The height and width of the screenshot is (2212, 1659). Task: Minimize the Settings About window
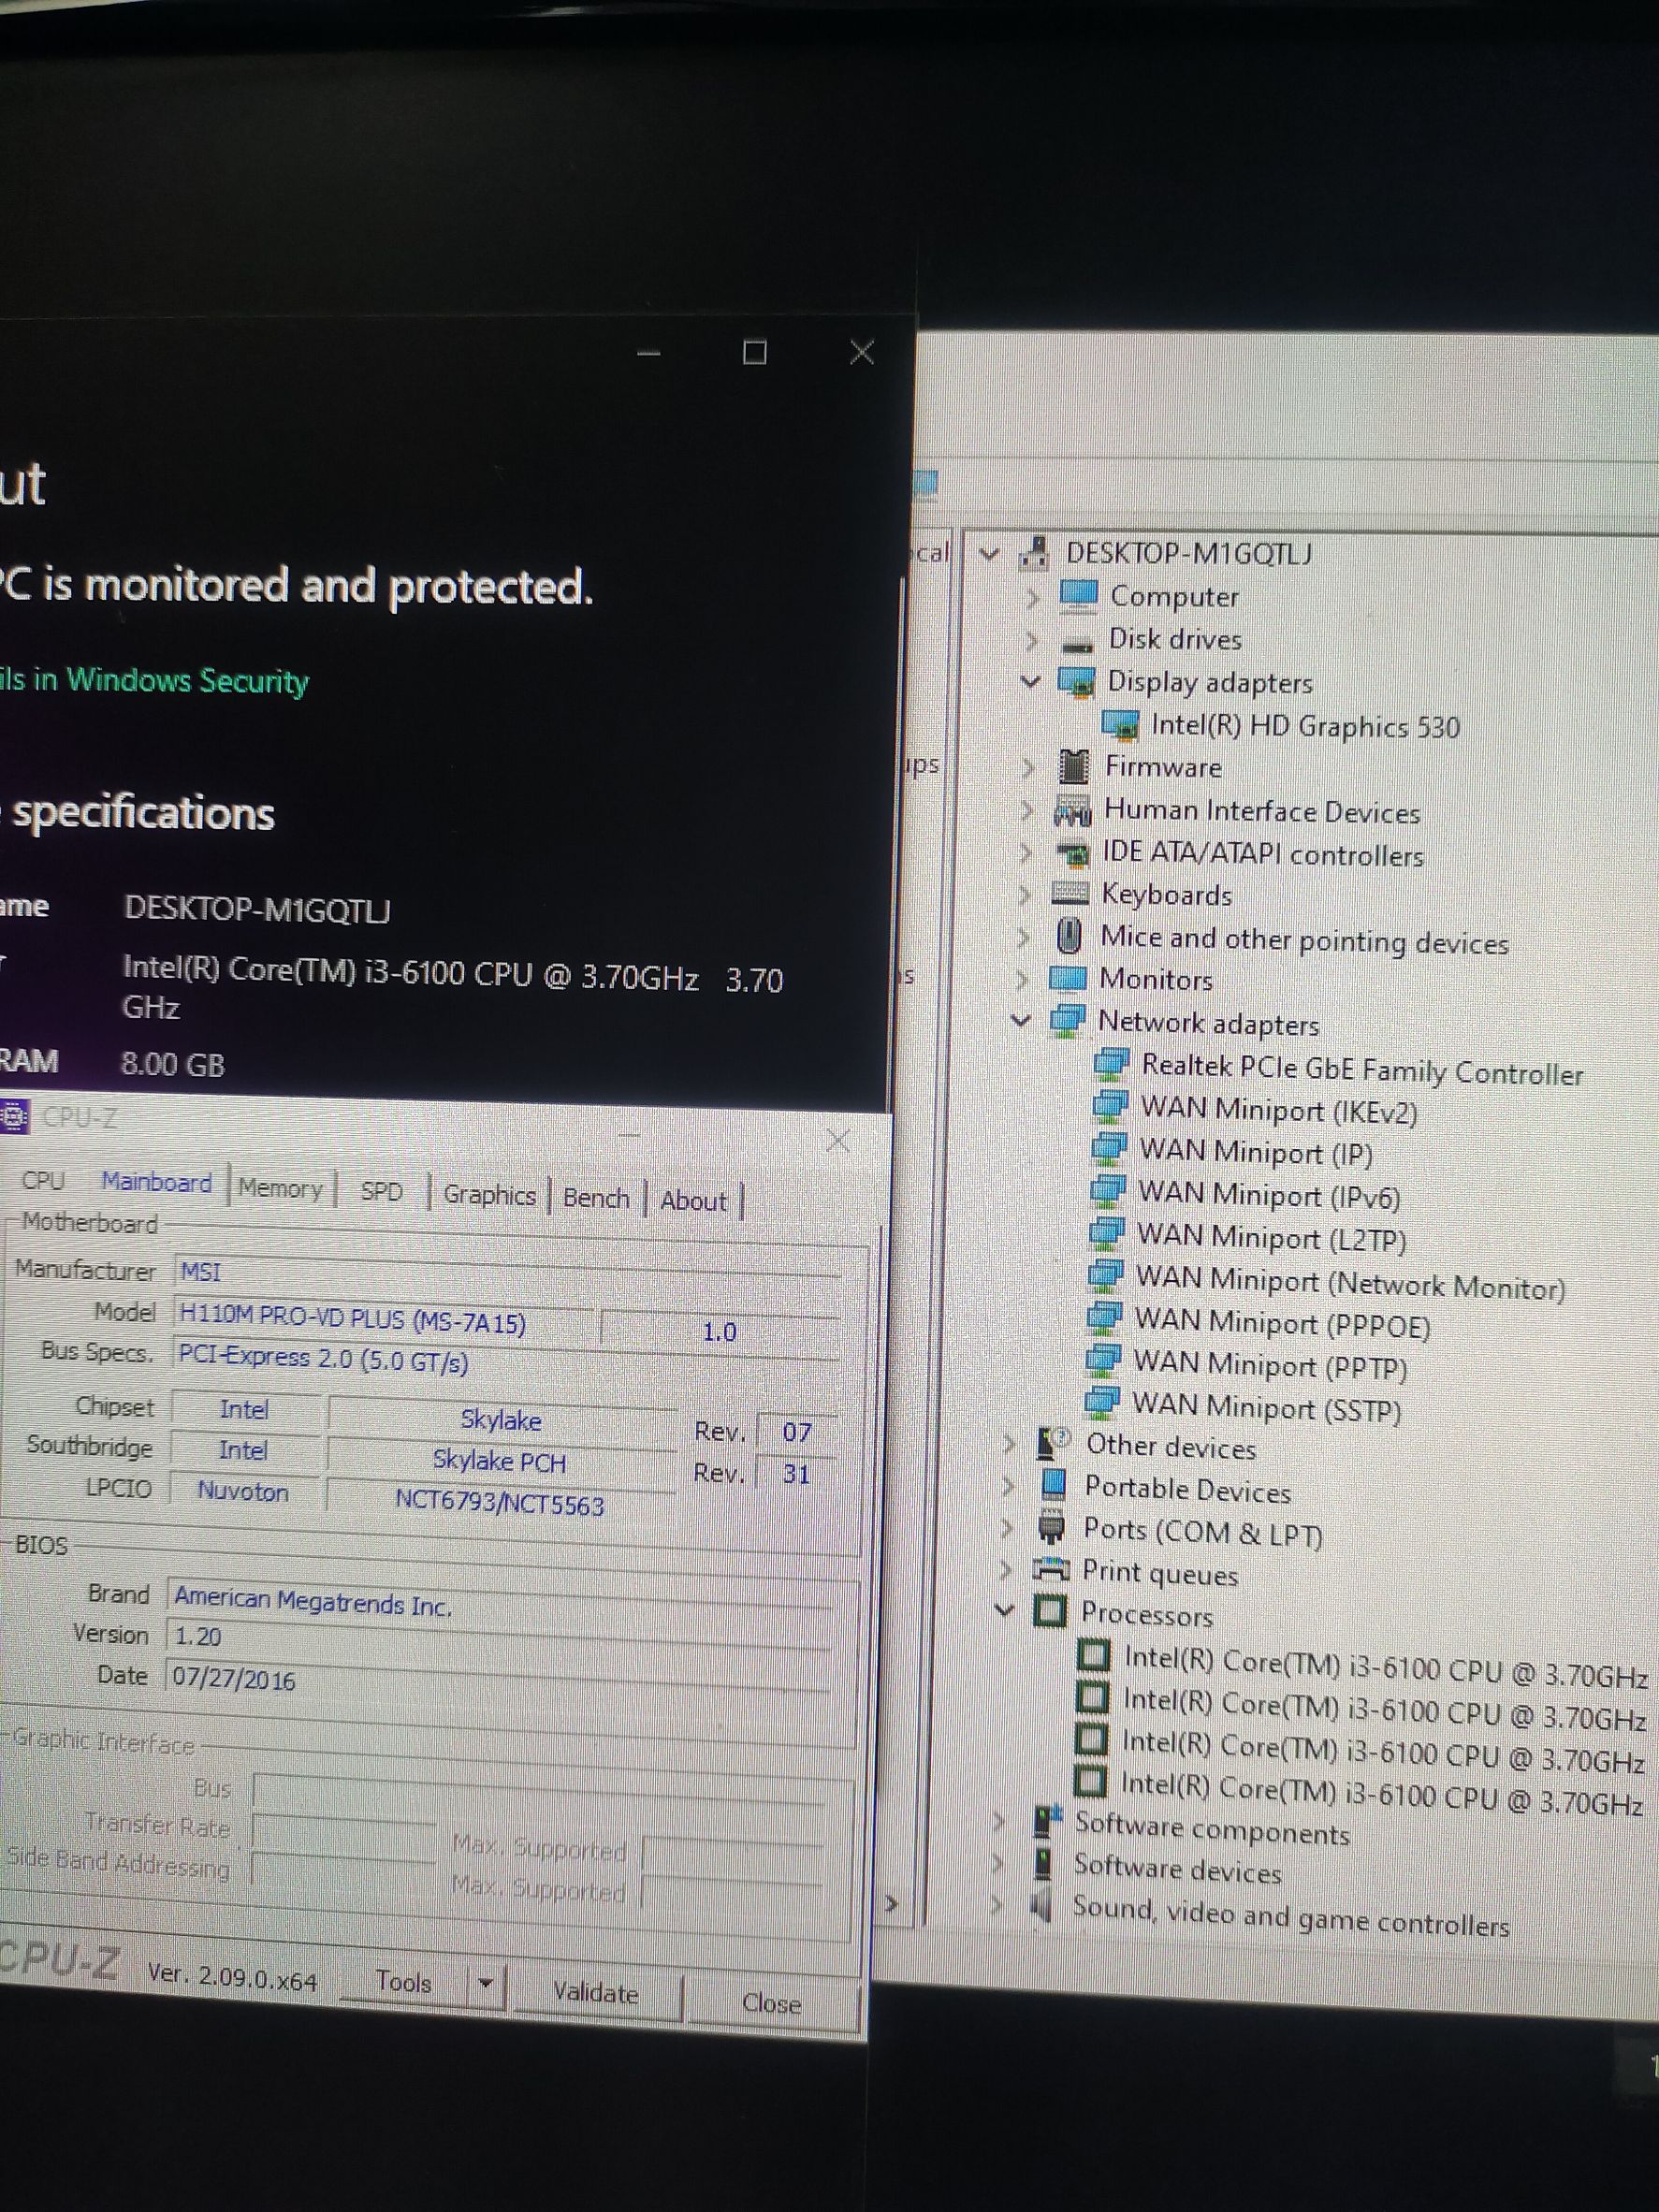pyautogui.click(x=649, y=353)
